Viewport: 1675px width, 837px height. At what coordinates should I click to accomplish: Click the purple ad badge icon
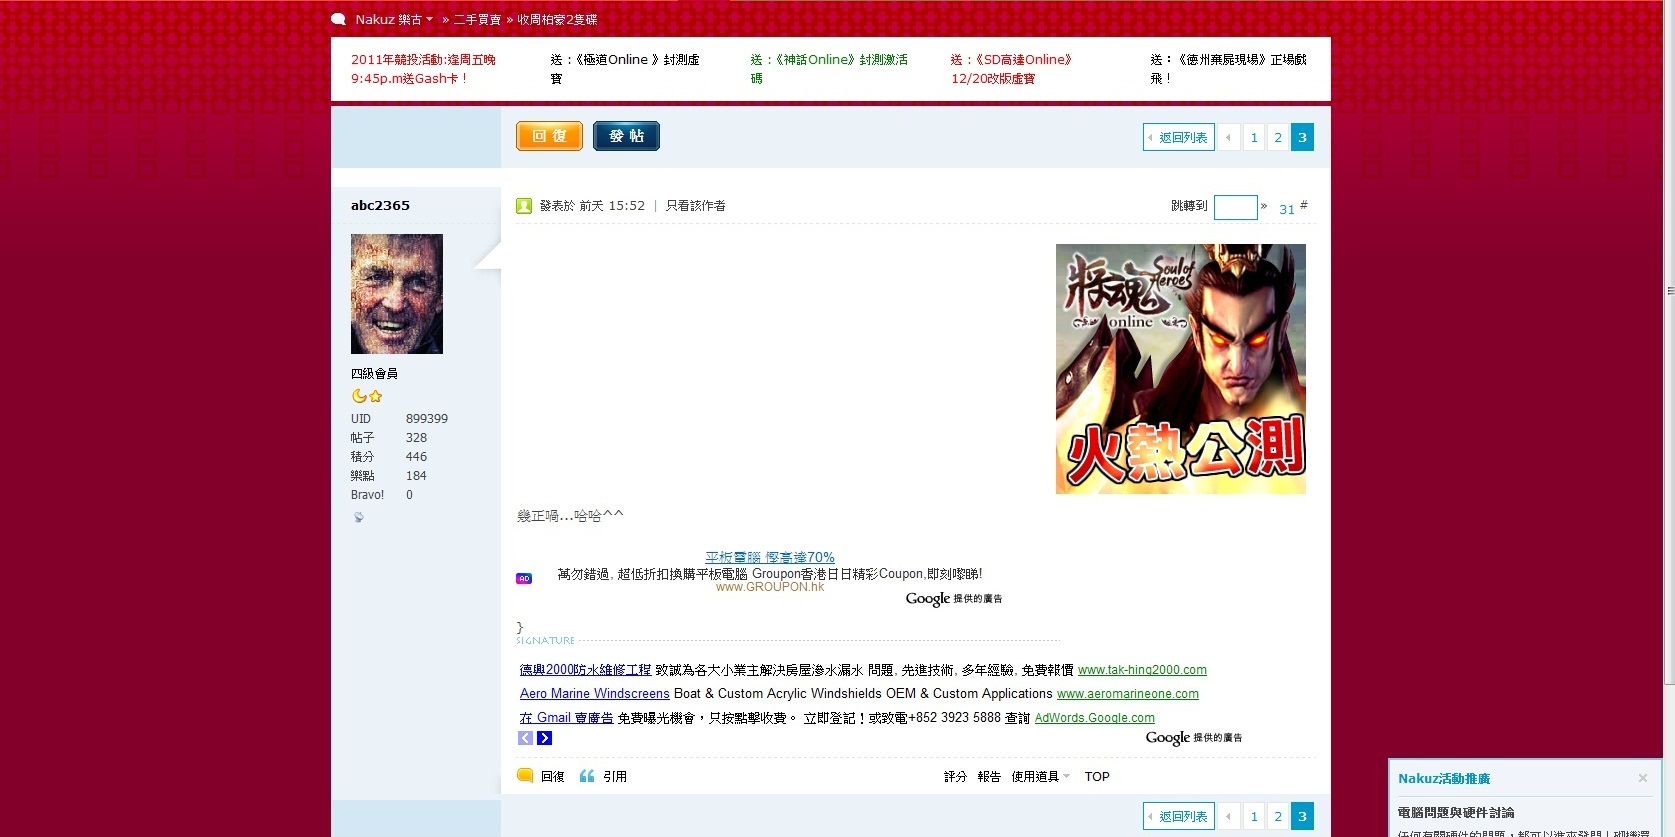(524, 578)
